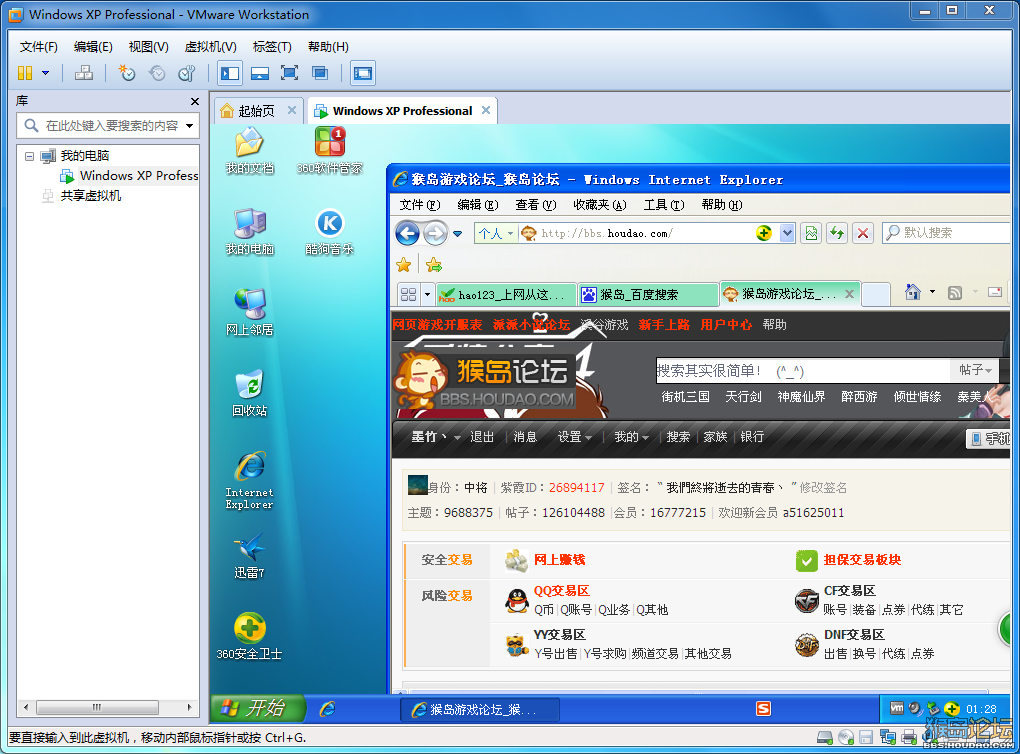Select the Internet Explorer desktop icon
The width and height of the screenshot is (1020, 754).
249,480
